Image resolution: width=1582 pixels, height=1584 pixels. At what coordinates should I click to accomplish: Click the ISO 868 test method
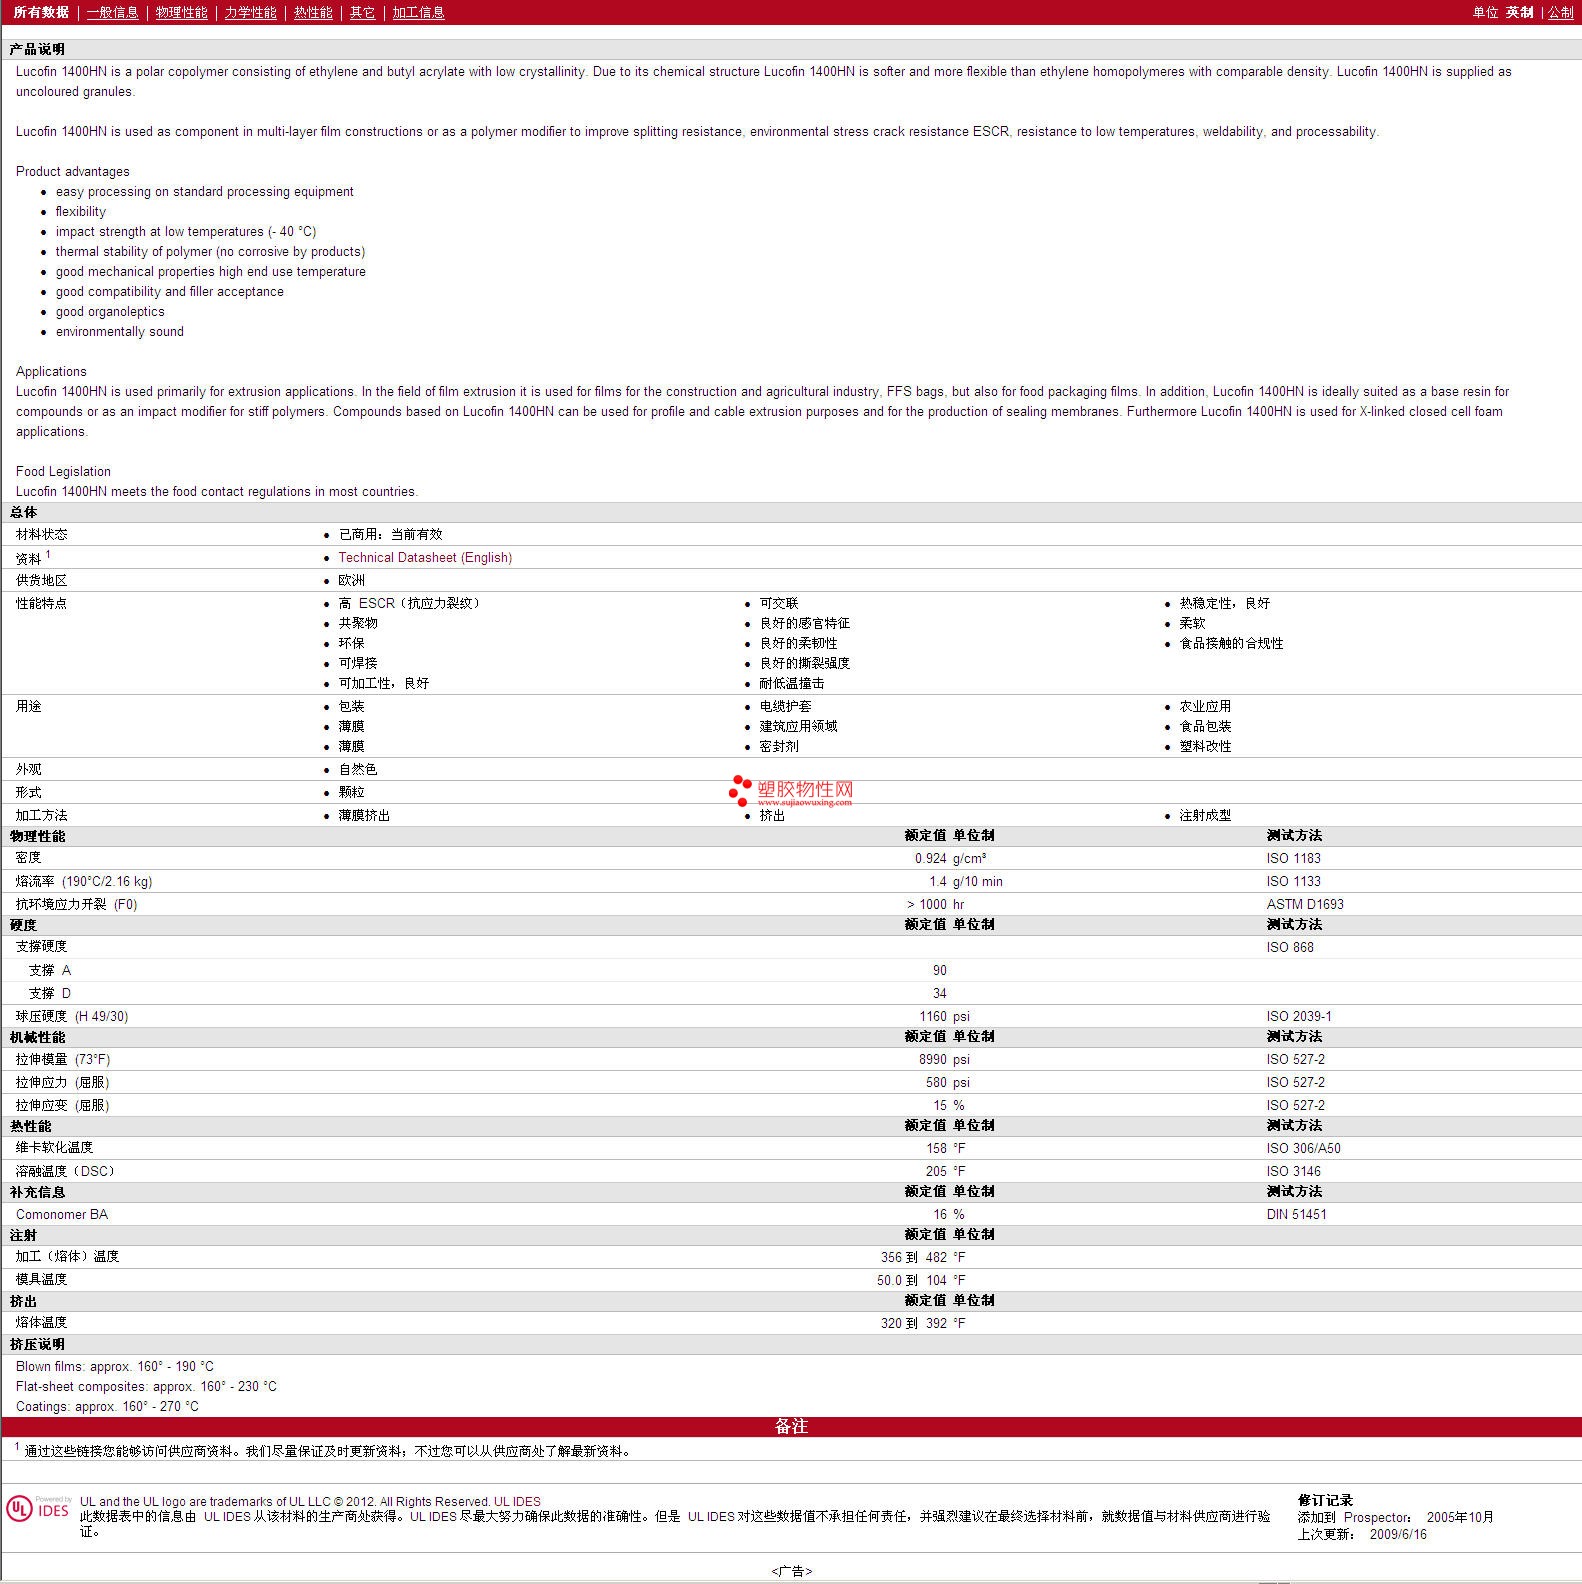click(x=1290, y=947)
